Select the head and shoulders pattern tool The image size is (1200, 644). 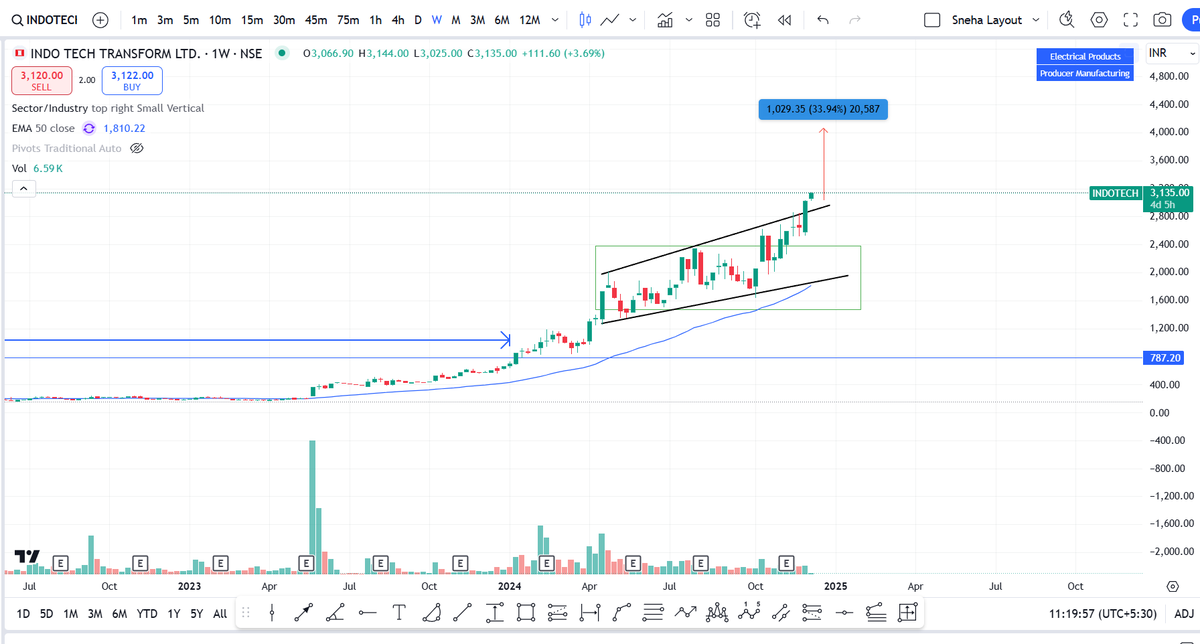[x=716, y=611]
